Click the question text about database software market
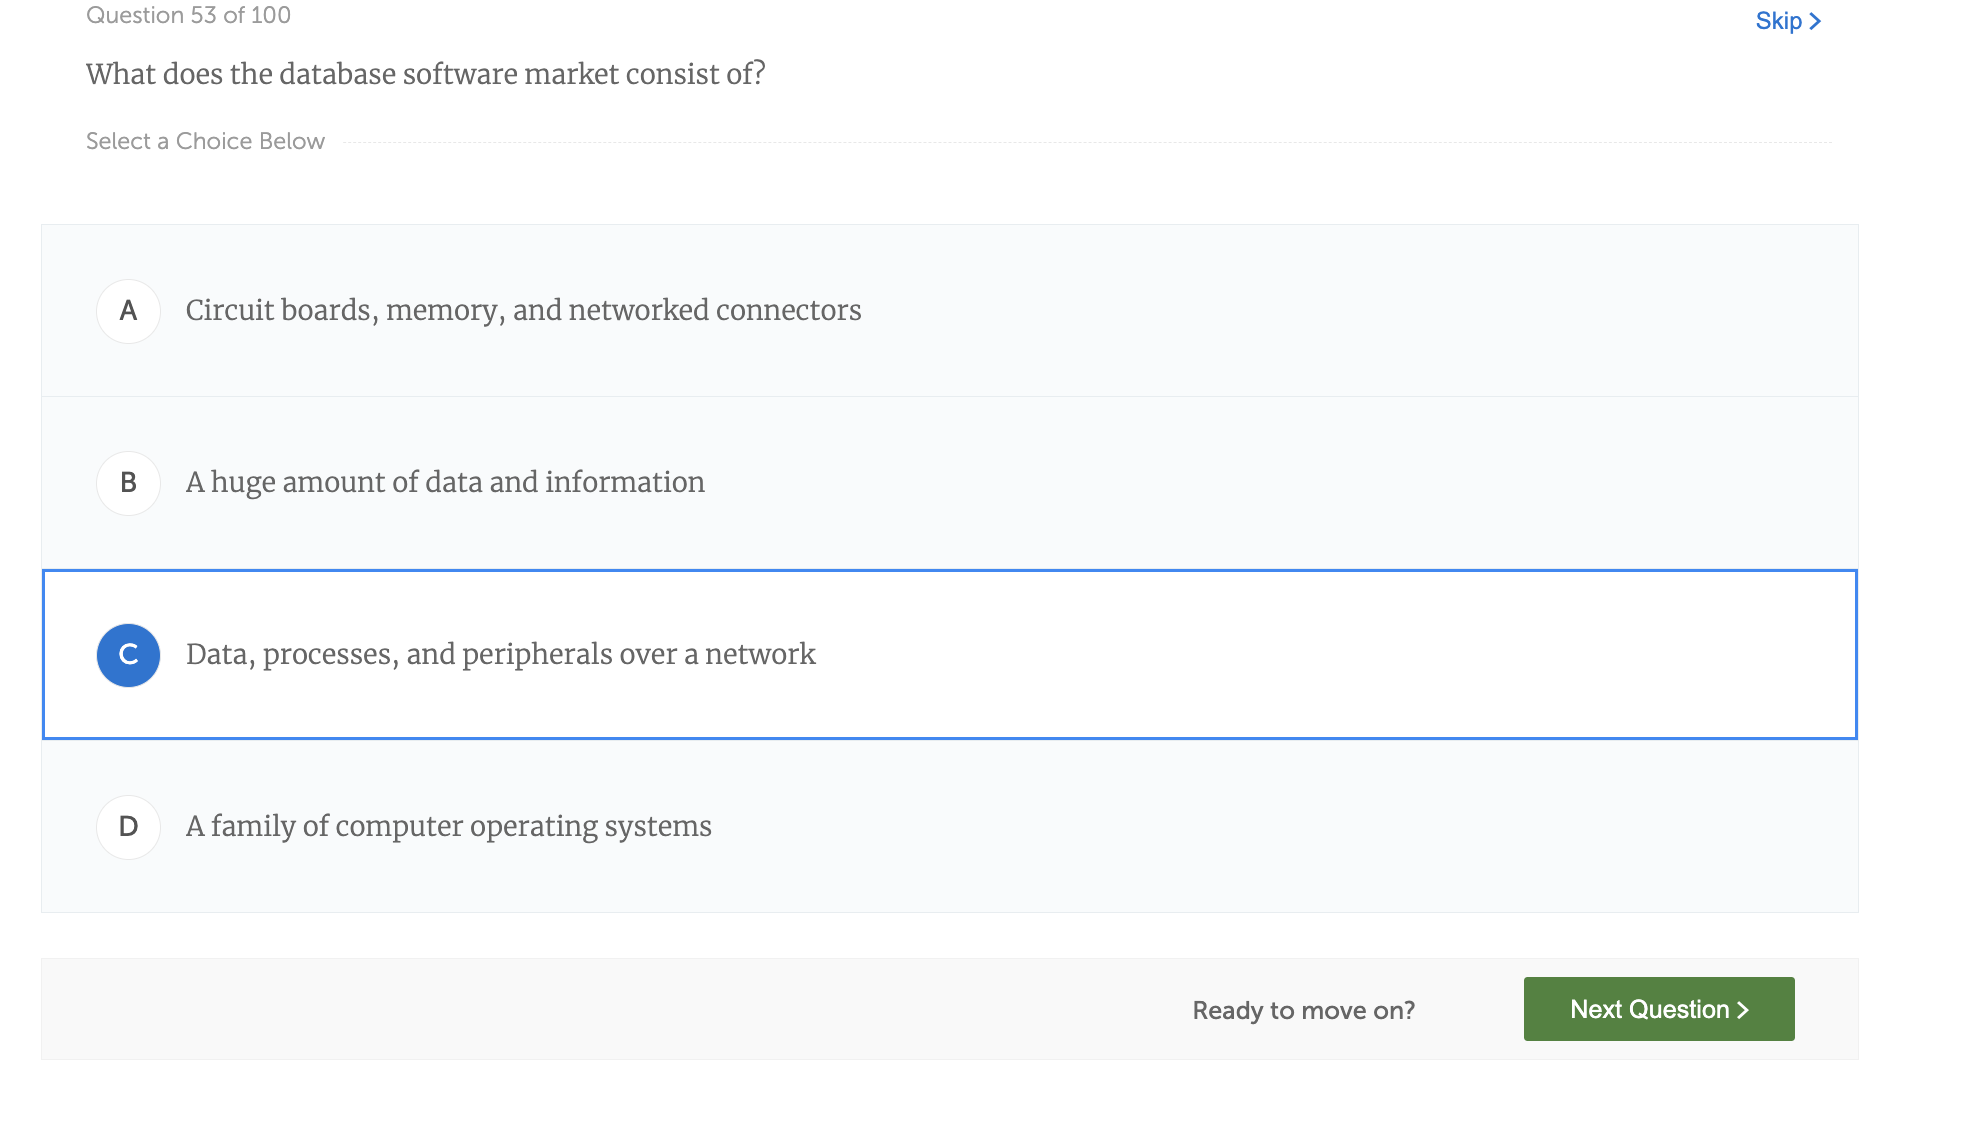Screen dimensions: 1978x1138 tap(425, 73)
